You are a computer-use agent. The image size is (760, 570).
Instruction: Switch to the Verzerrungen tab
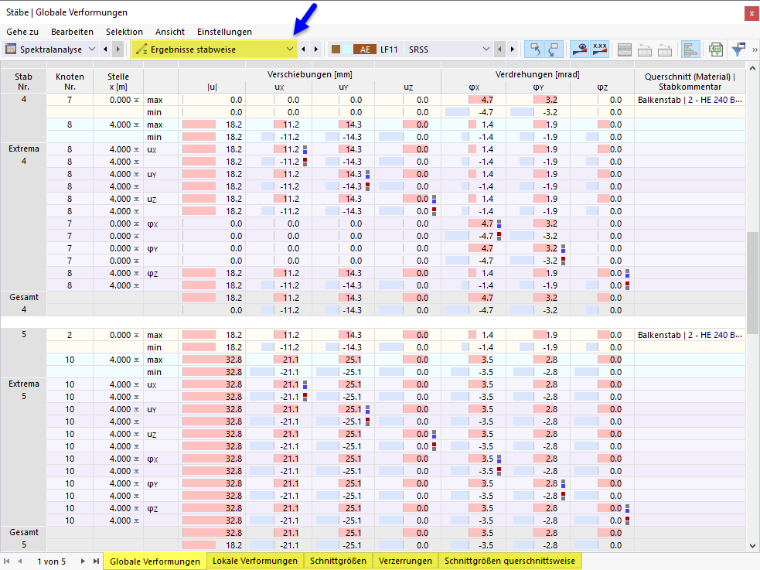(405, 561)
